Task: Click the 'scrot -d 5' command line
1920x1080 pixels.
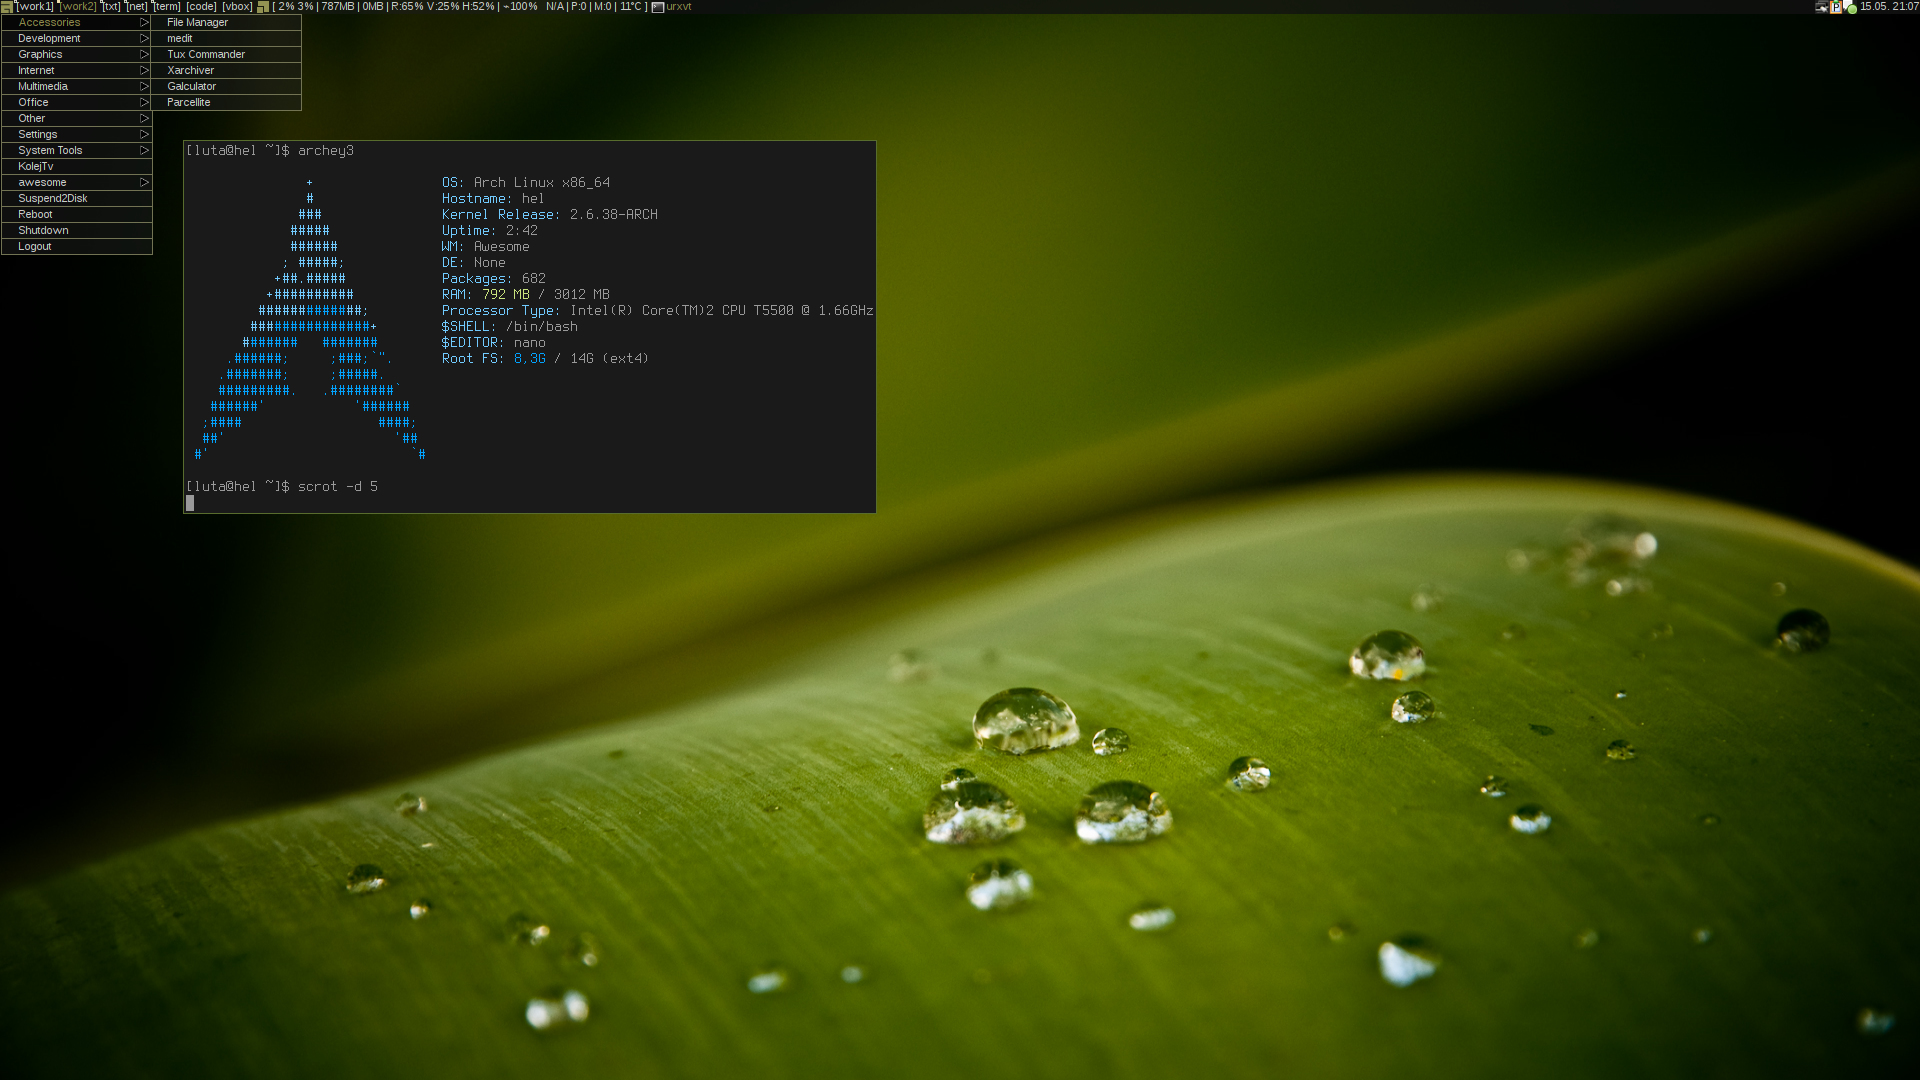Action: [x=338, y=487]
